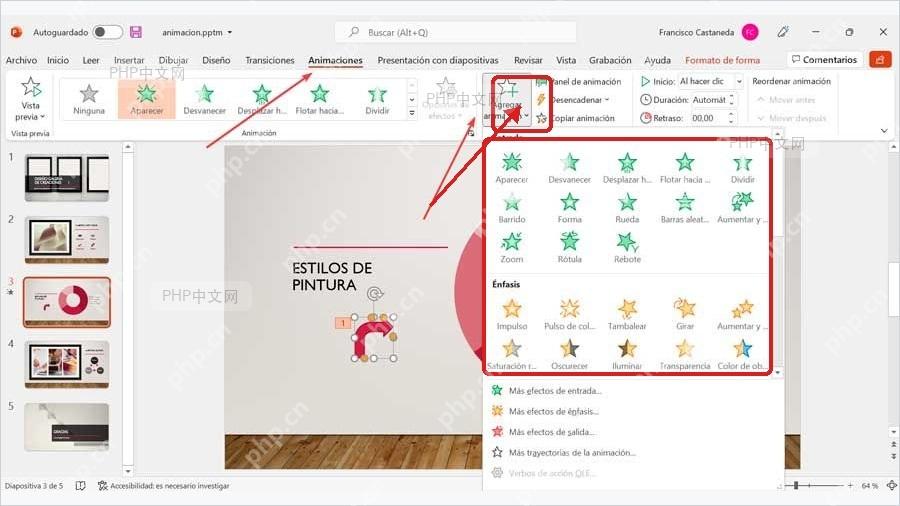
Task: Open the Formato de forma tab
Action: [722, 60]
